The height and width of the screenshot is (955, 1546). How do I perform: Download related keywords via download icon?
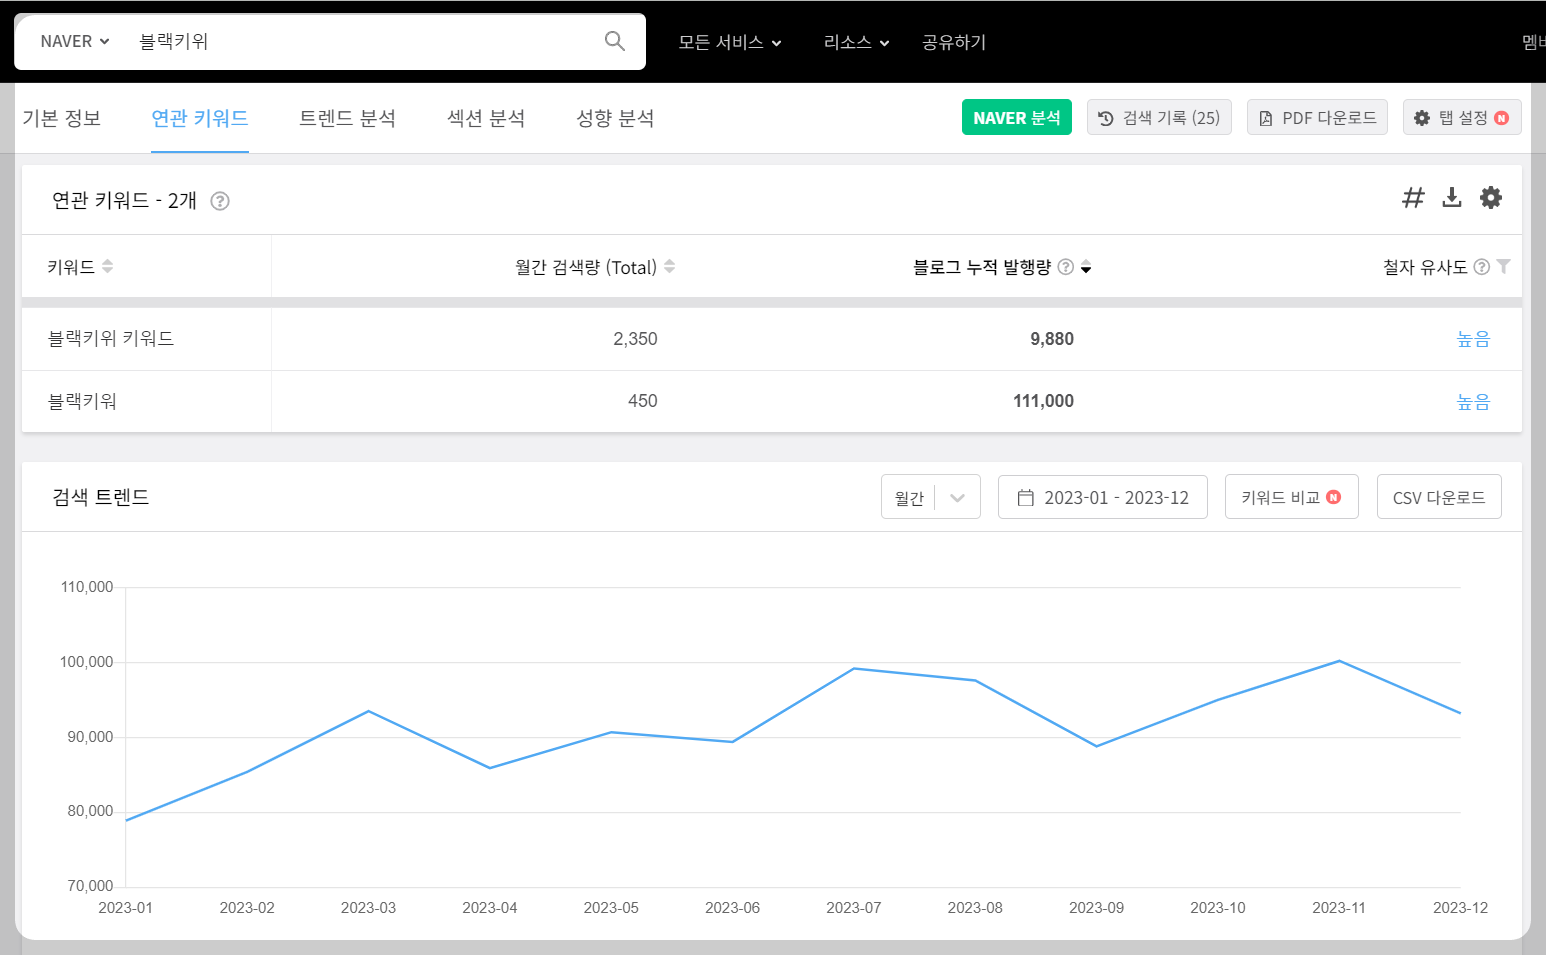click(1452, 198)
